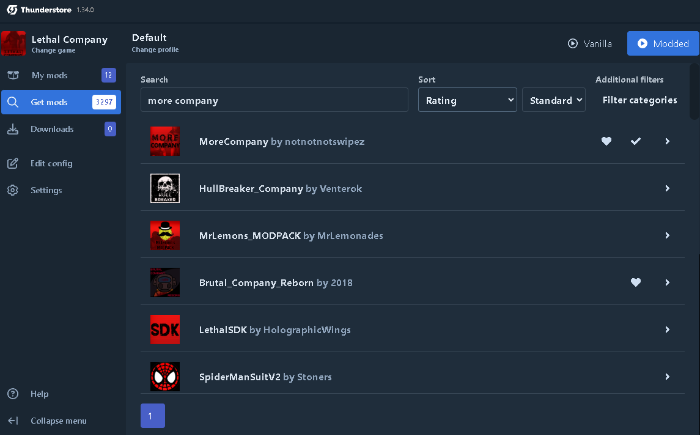700x435 pixels.
Task: Click the Brutal_Company_Reborn mod icon
Action: (165, 282)
